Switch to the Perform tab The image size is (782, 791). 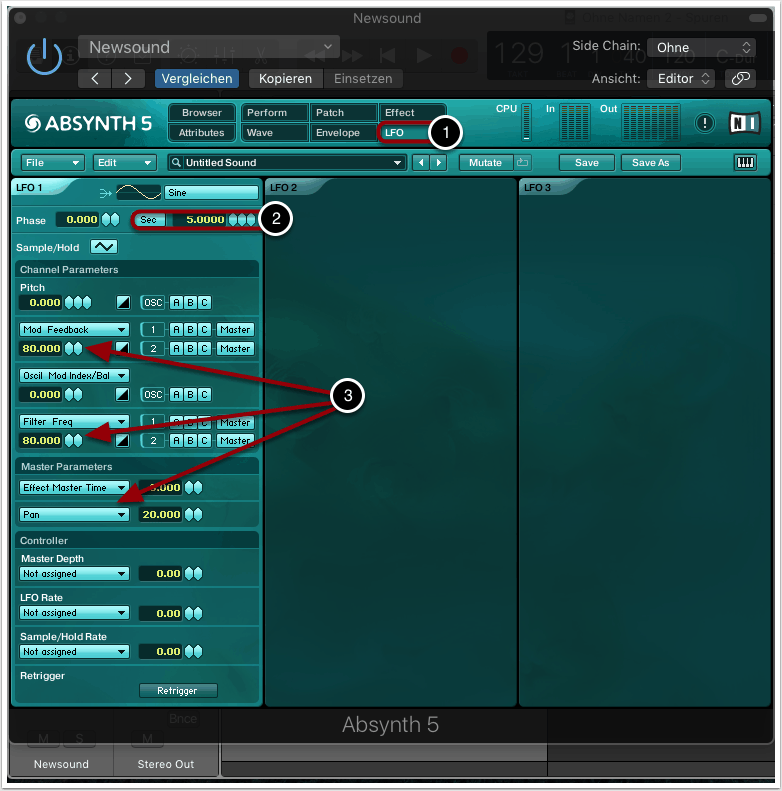(274, 112)
